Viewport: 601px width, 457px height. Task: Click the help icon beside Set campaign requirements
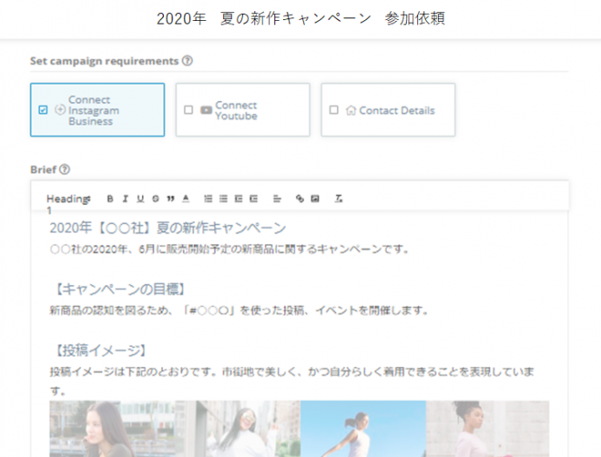[x=188, y=61]
